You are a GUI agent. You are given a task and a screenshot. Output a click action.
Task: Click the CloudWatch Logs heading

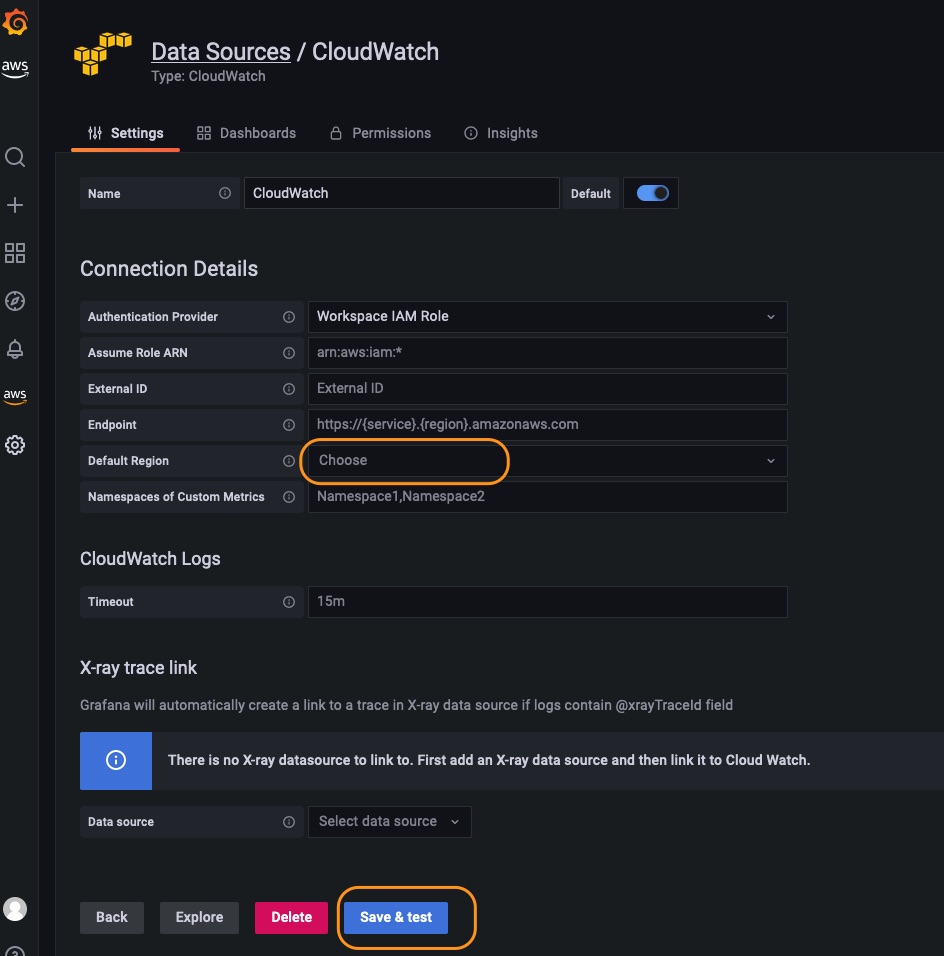click(x=150, y=559)
